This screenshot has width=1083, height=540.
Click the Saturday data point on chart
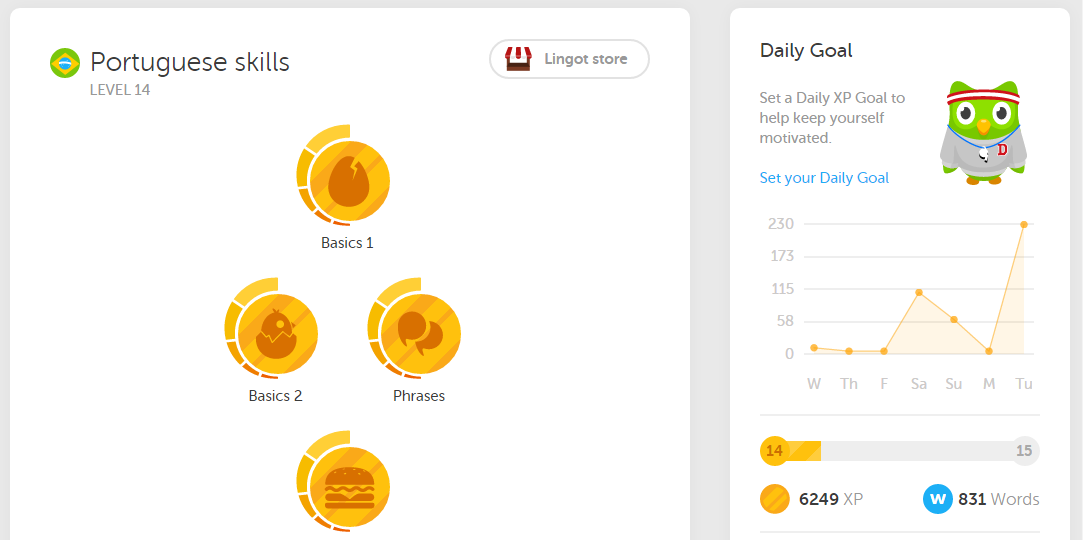(919, 292)
